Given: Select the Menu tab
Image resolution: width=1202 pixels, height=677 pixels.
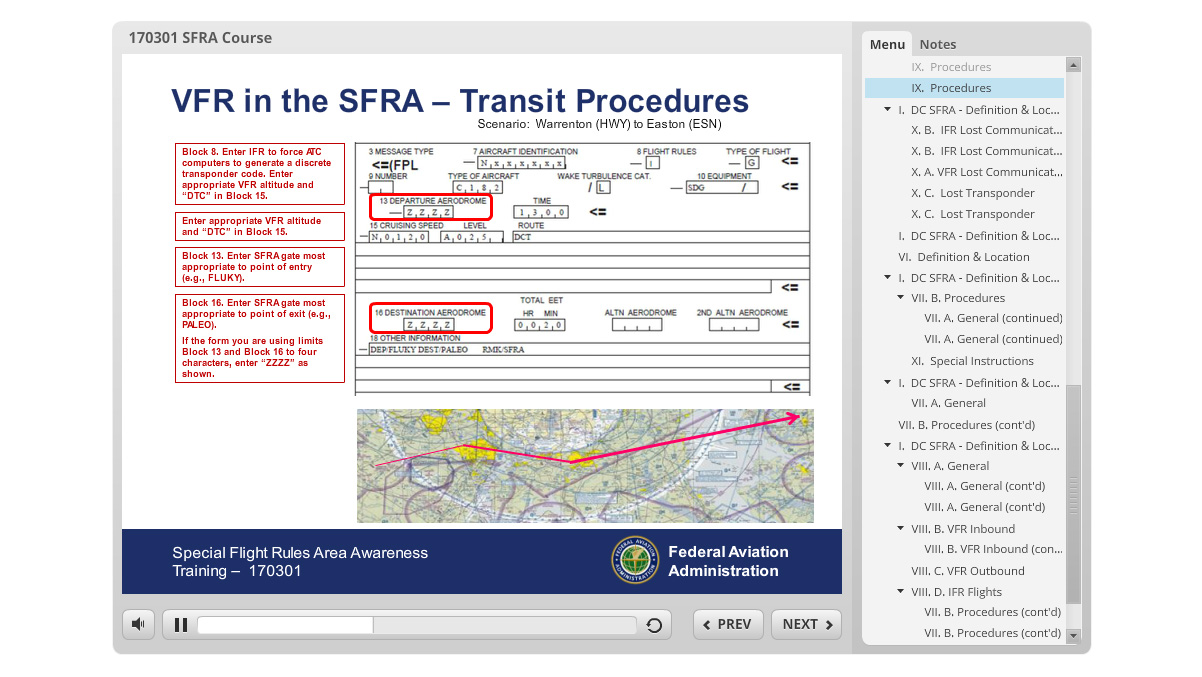Looking at the screenshot, I should pos(887,44).
